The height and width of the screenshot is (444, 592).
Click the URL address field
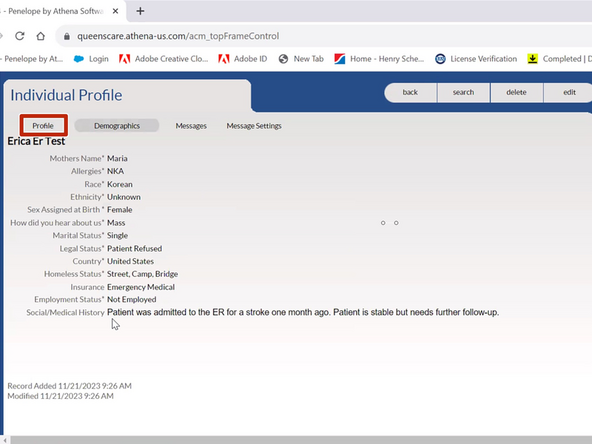click(x=325, y=36)
